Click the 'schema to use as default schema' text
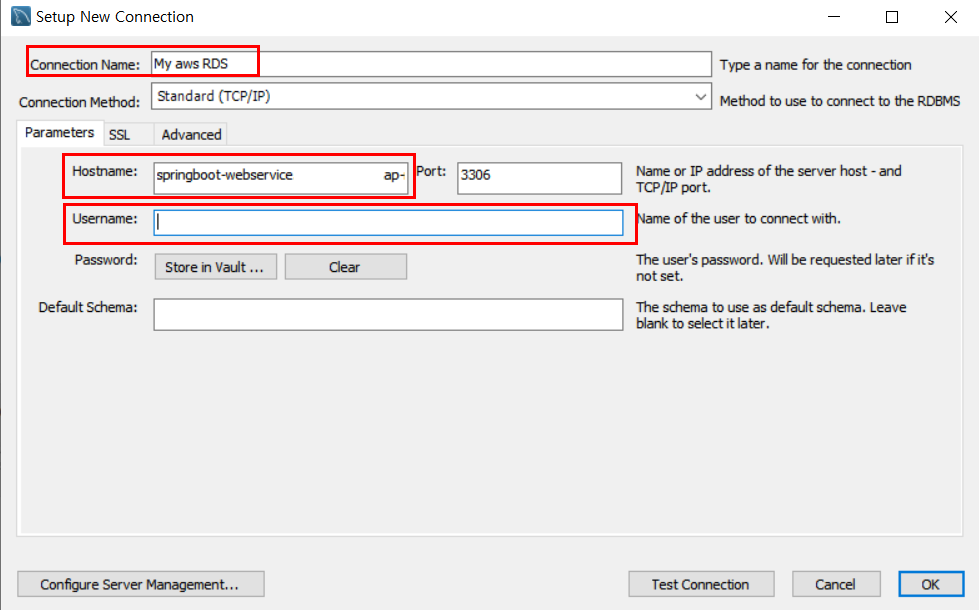This screenshot has width=979, height=610. pos(771,315)
